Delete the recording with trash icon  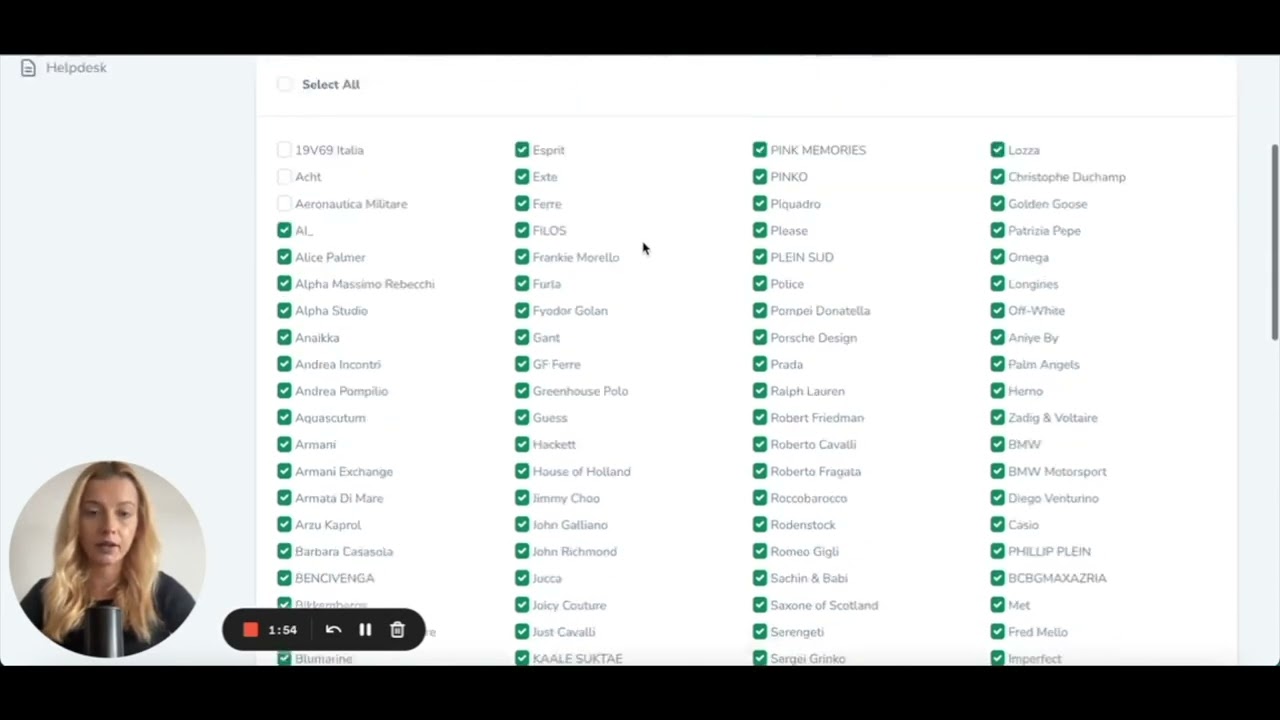click(397, 630)
